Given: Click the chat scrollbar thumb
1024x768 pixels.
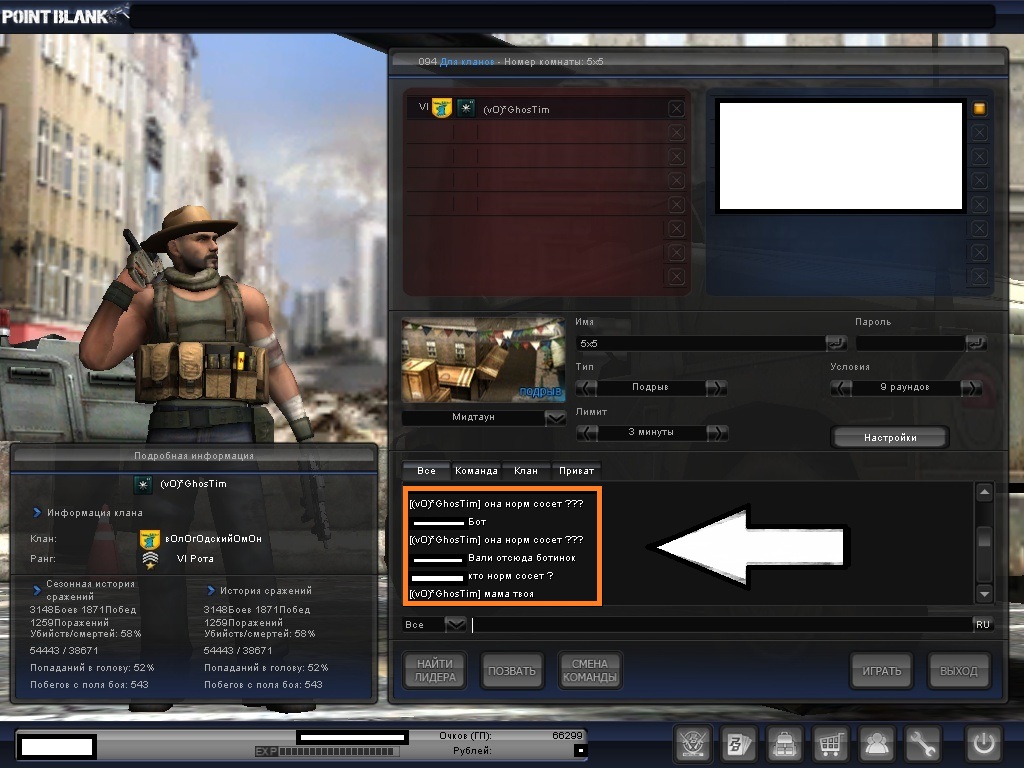Looking at the screenshot, I should (984, 537).
